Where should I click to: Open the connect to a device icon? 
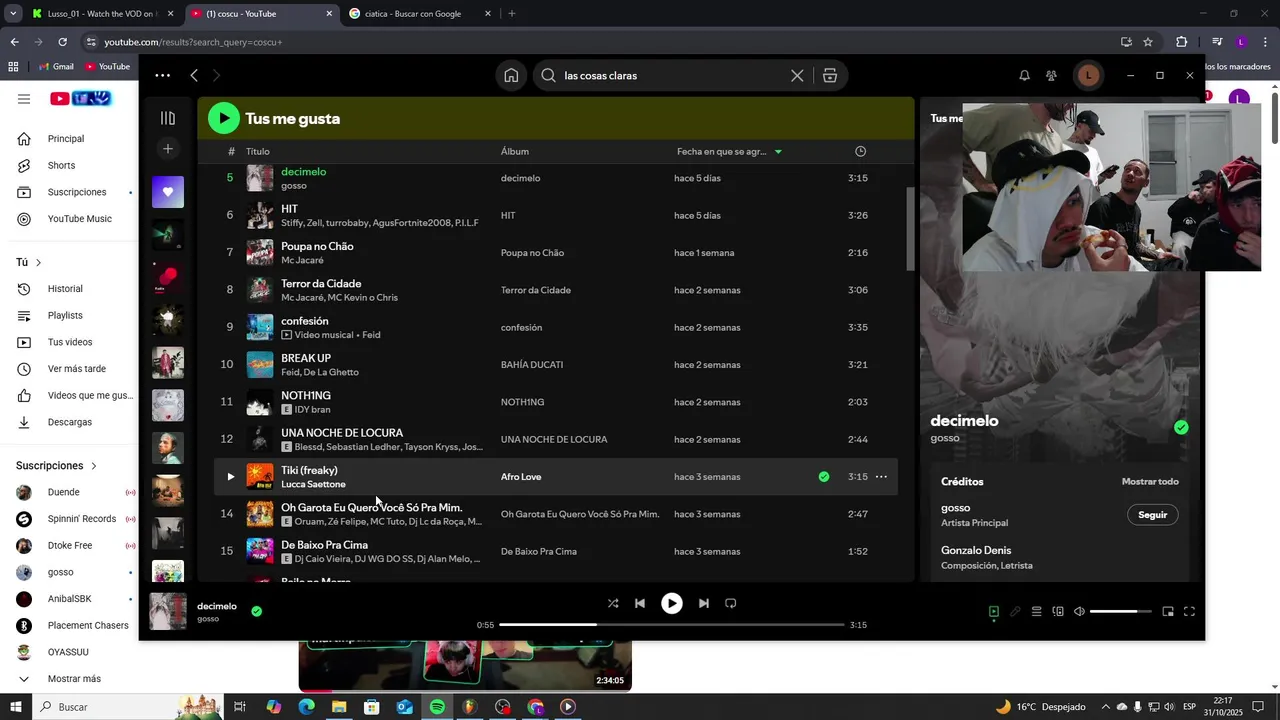click(1058, 612)
